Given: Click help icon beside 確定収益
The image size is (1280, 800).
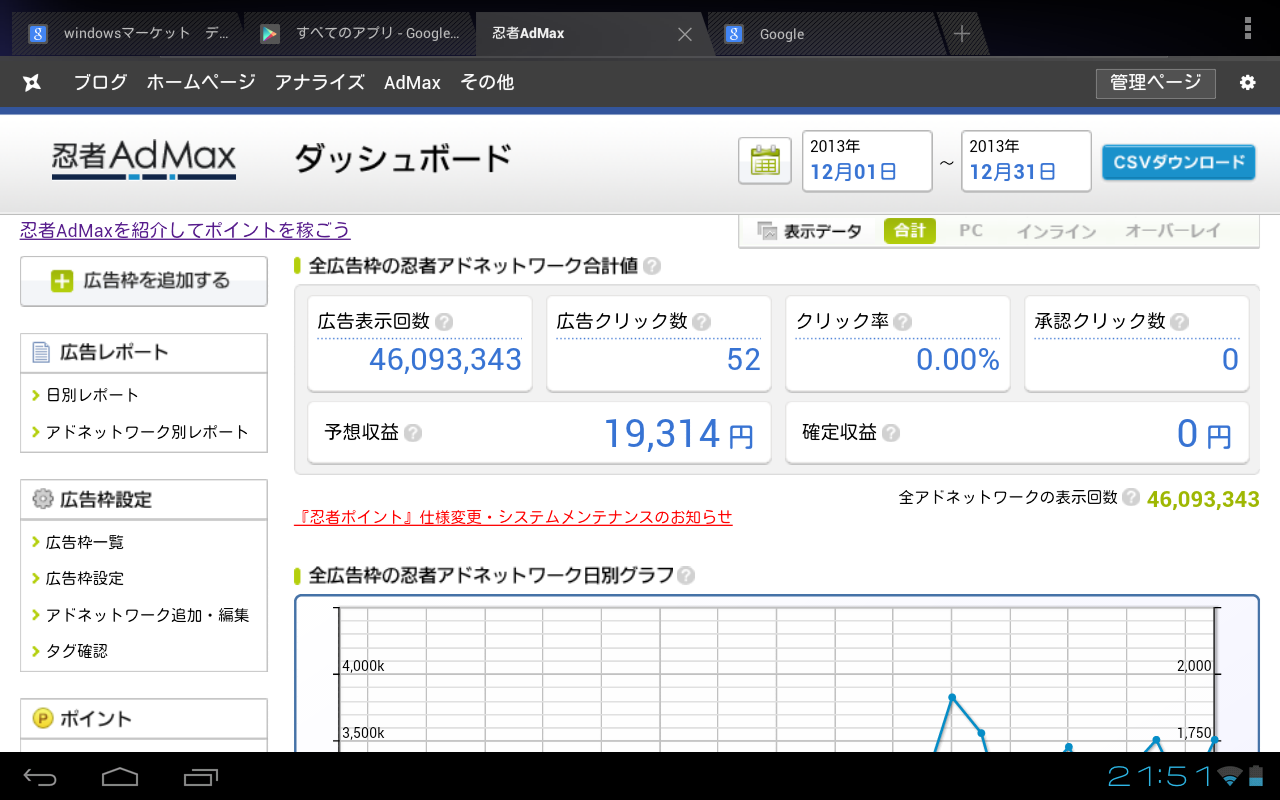Looking at the screenshot, I should pos(891,433).
